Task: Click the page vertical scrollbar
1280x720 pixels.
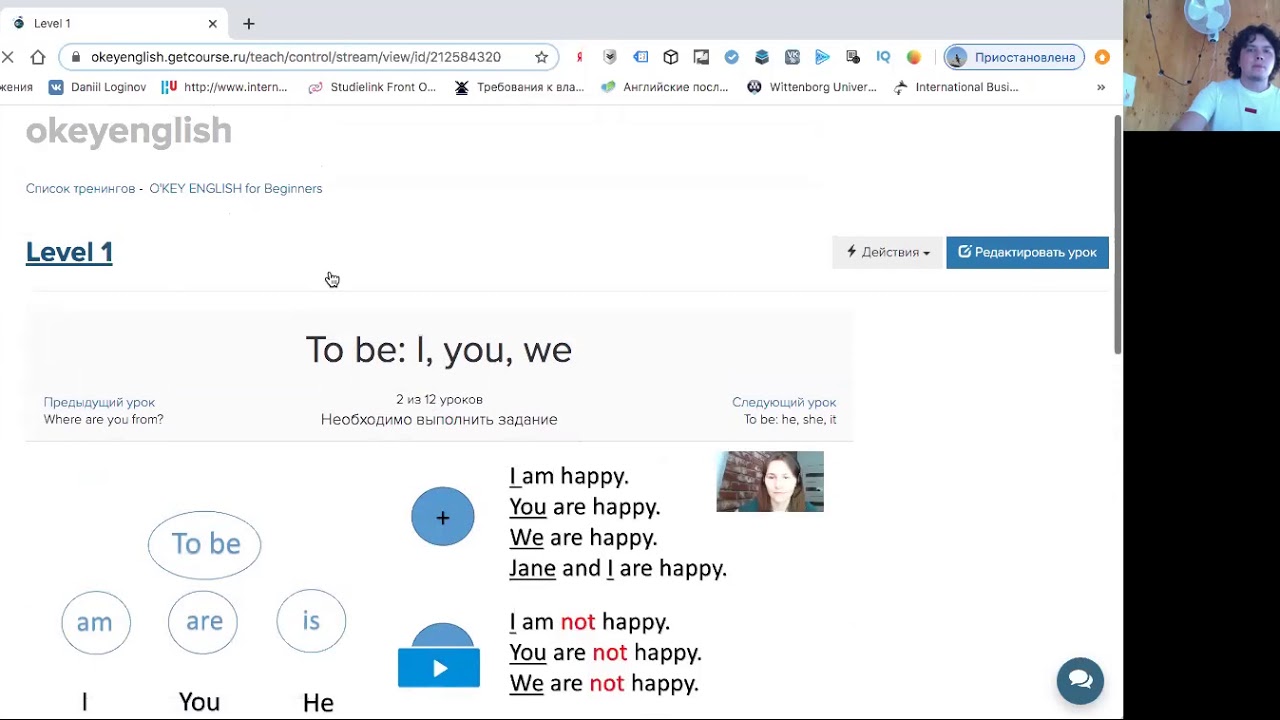Action: click(x=1118, y=234)
